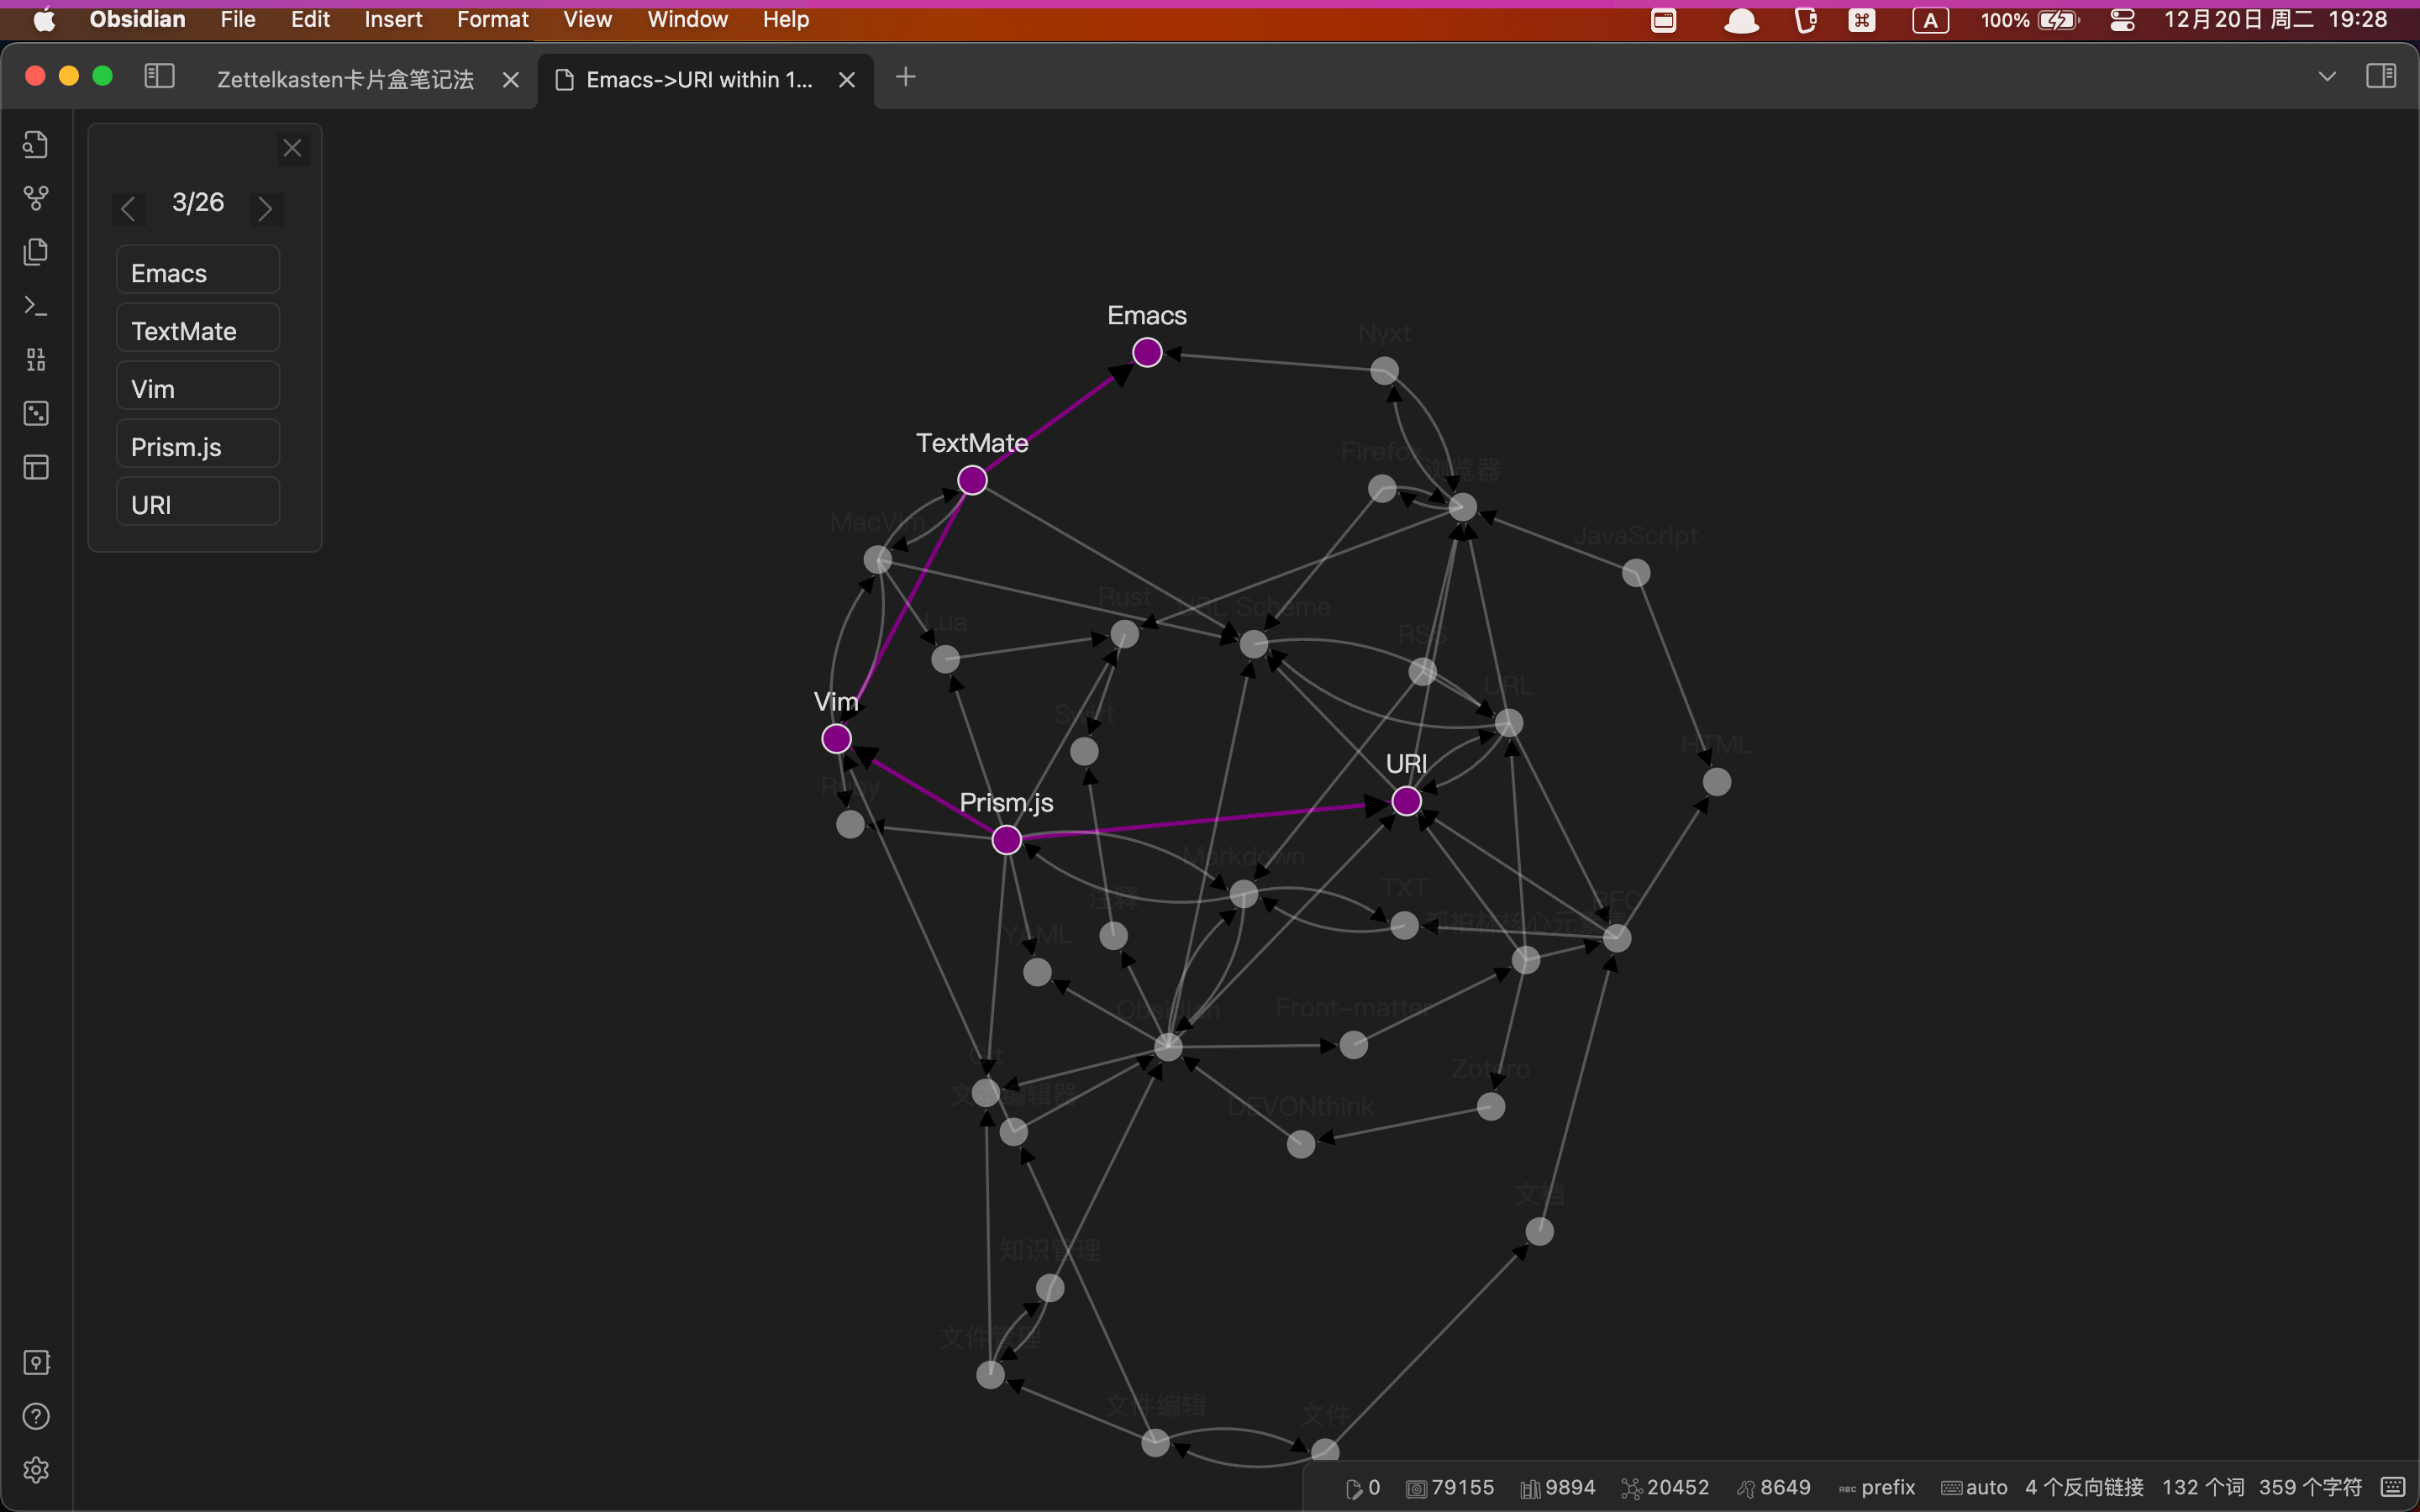Open the layout panel icon in left ribbon
The height and width of the screenshot is (1512, 2420).
(x=36, y=466)
